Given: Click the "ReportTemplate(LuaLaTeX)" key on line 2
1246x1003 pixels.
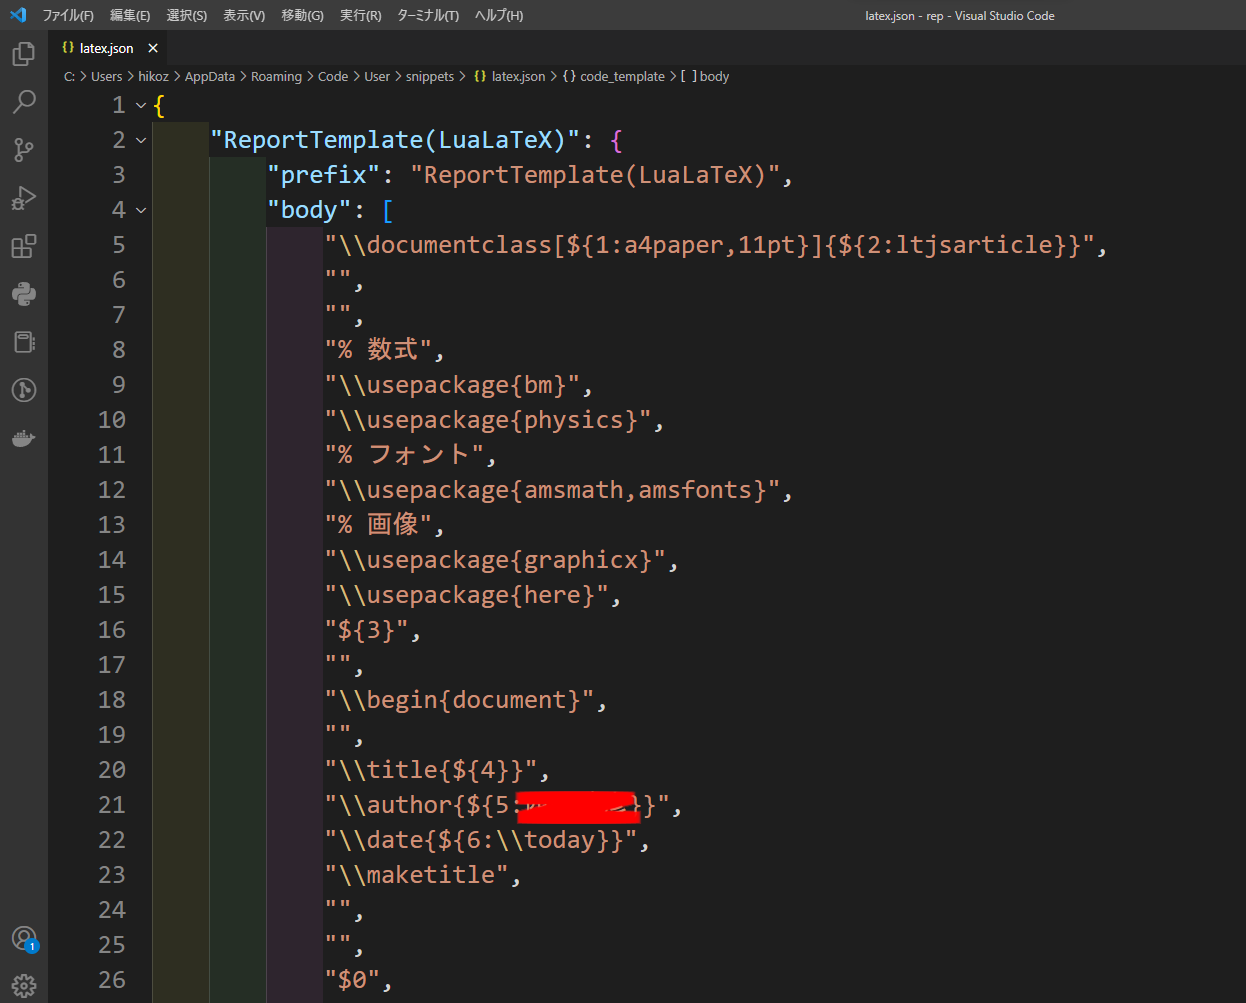Looking at the screenshot, I should tap(395, 140).
